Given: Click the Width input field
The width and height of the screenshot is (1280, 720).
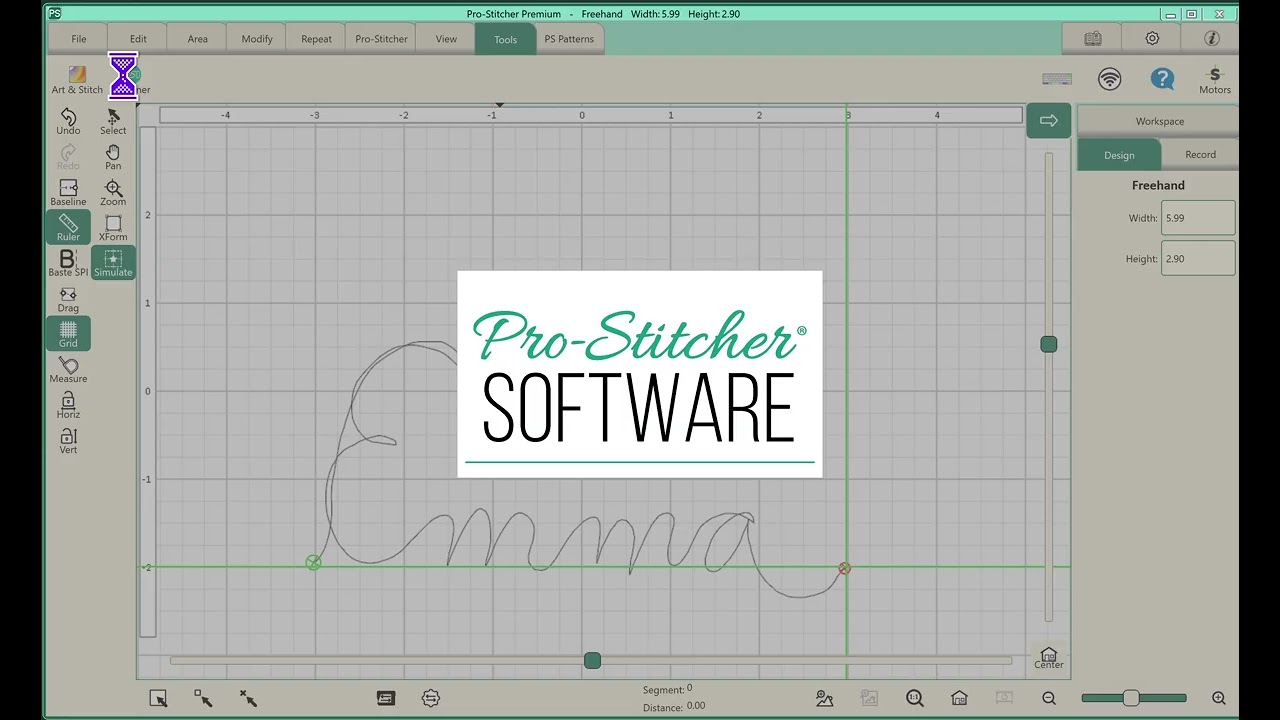Looking at the screenshot, I should coord(1198,218).
